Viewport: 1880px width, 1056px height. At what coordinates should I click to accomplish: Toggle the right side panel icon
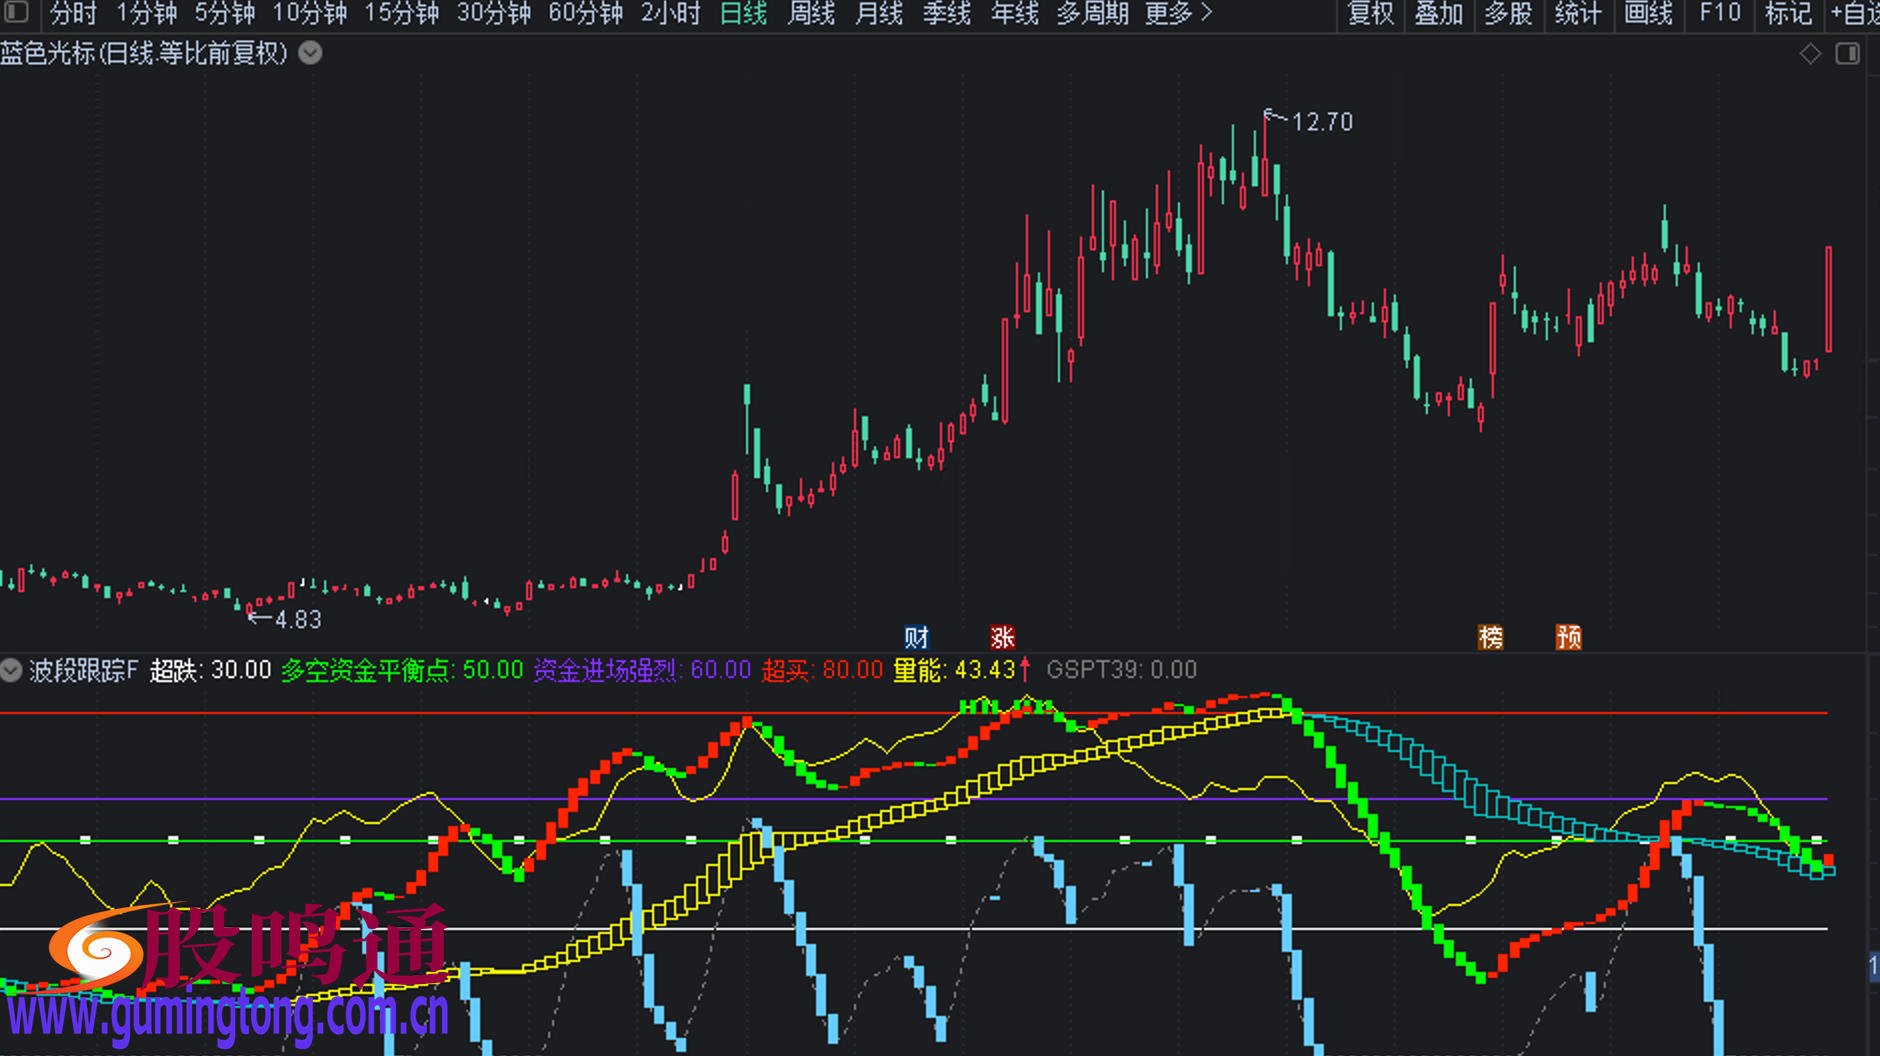pyautogui.click(x=1847, y=54)
